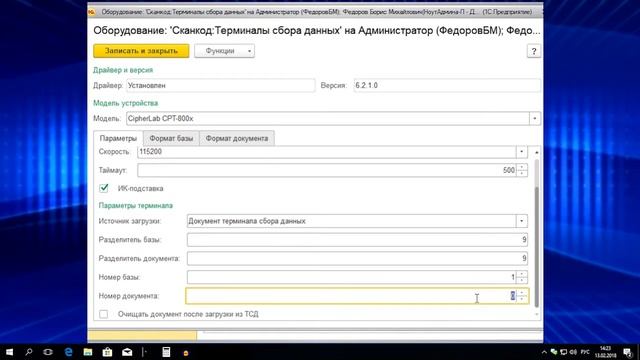Toggle the 'ИК-подставка' checkbox
Image resolution: width=640 pixels, height=360 pixels.
pos(104,188)
